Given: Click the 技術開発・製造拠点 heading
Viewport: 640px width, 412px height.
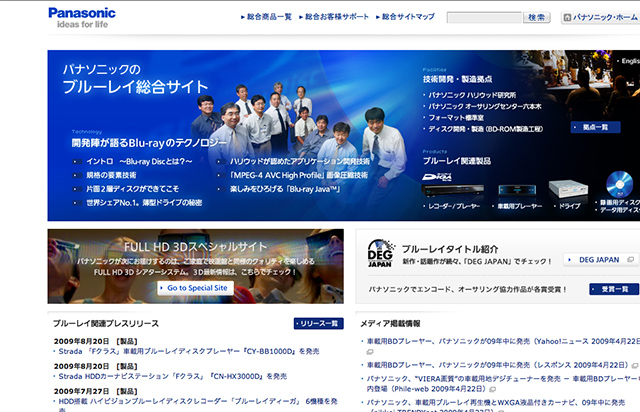Looking at the screenshot, I should click(x=458, y=79).
